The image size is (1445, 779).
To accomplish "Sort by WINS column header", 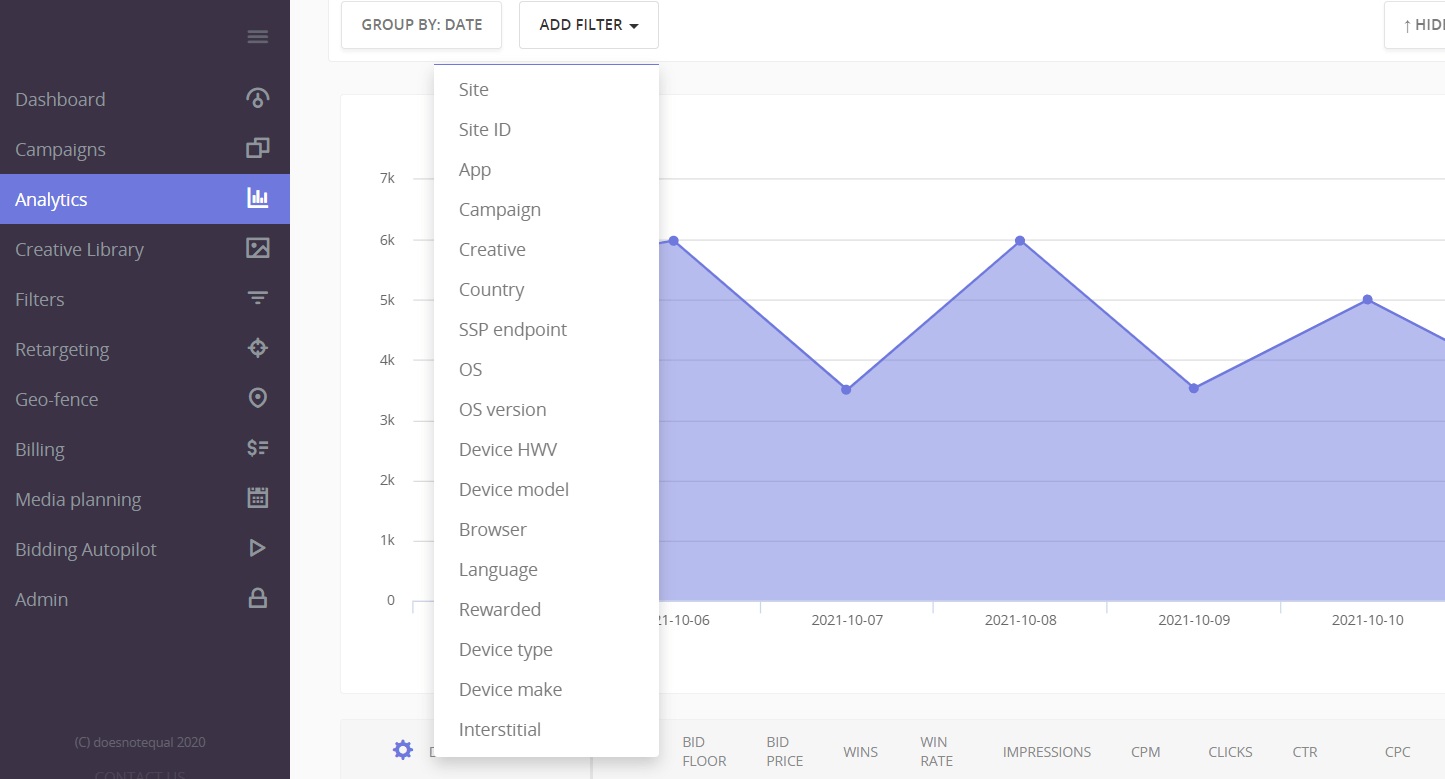I will [x=860, y=752].
